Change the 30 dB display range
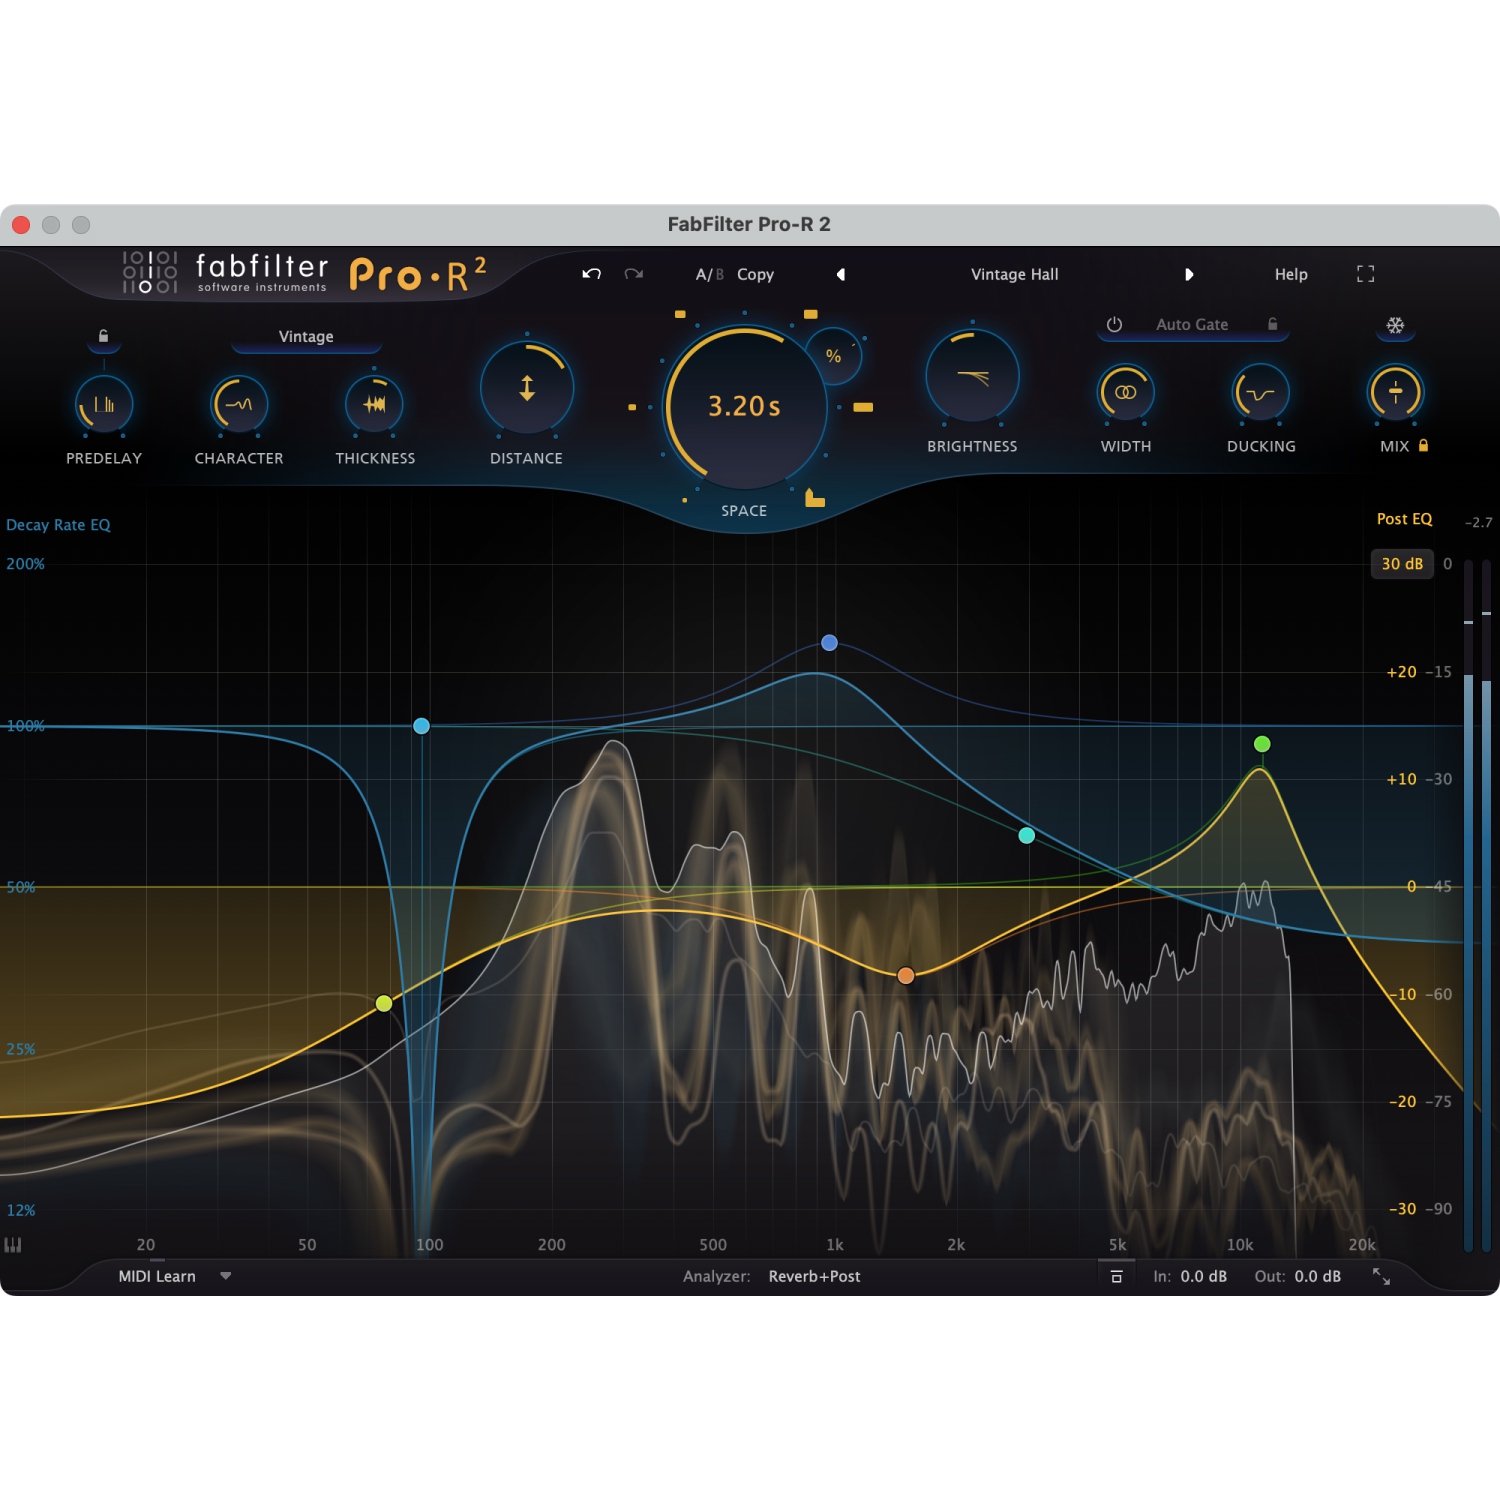Screen dimensions: 1500x1500 coord(1402,564)
